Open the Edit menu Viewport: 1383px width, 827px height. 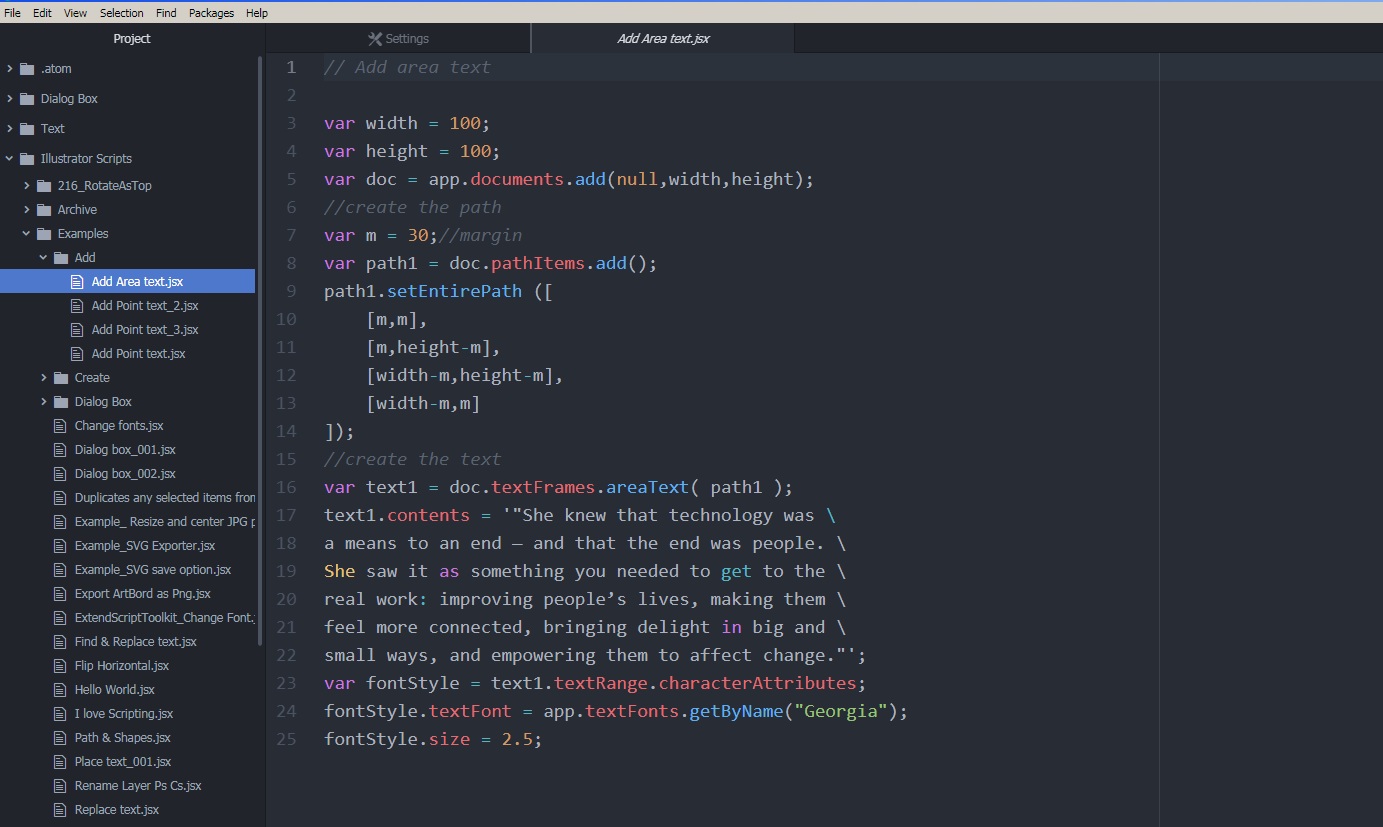coord(42,13)
